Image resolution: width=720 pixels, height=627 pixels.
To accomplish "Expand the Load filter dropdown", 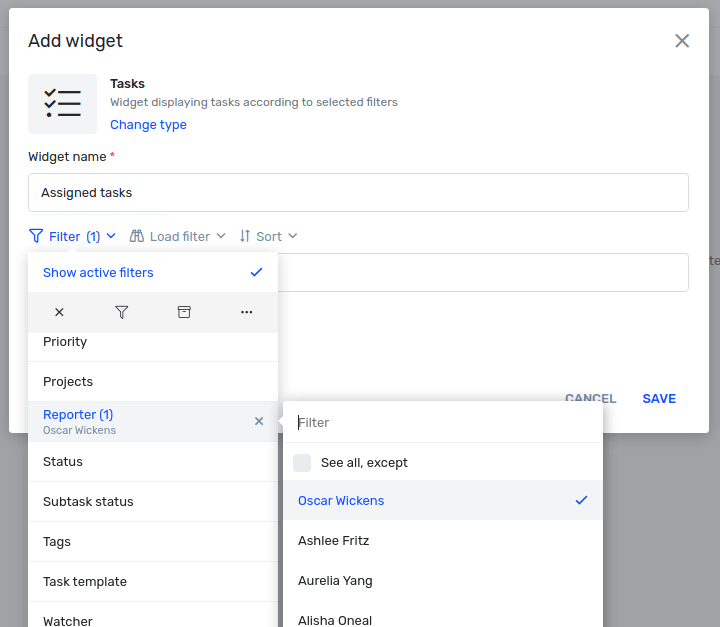I will point(178,236).
